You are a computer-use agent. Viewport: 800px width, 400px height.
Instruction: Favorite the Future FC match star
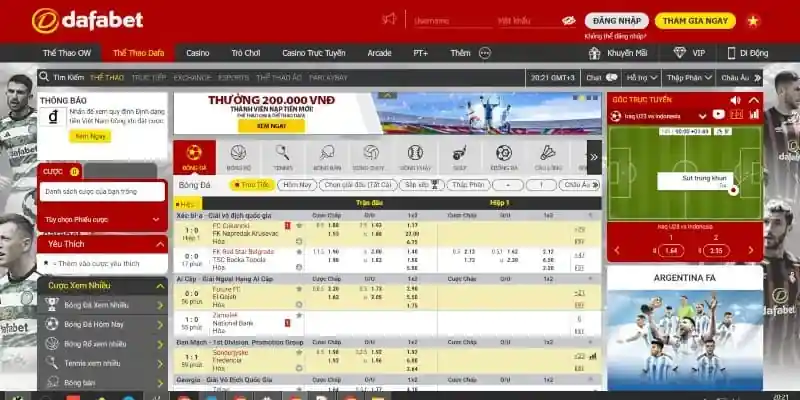[299, 289]
